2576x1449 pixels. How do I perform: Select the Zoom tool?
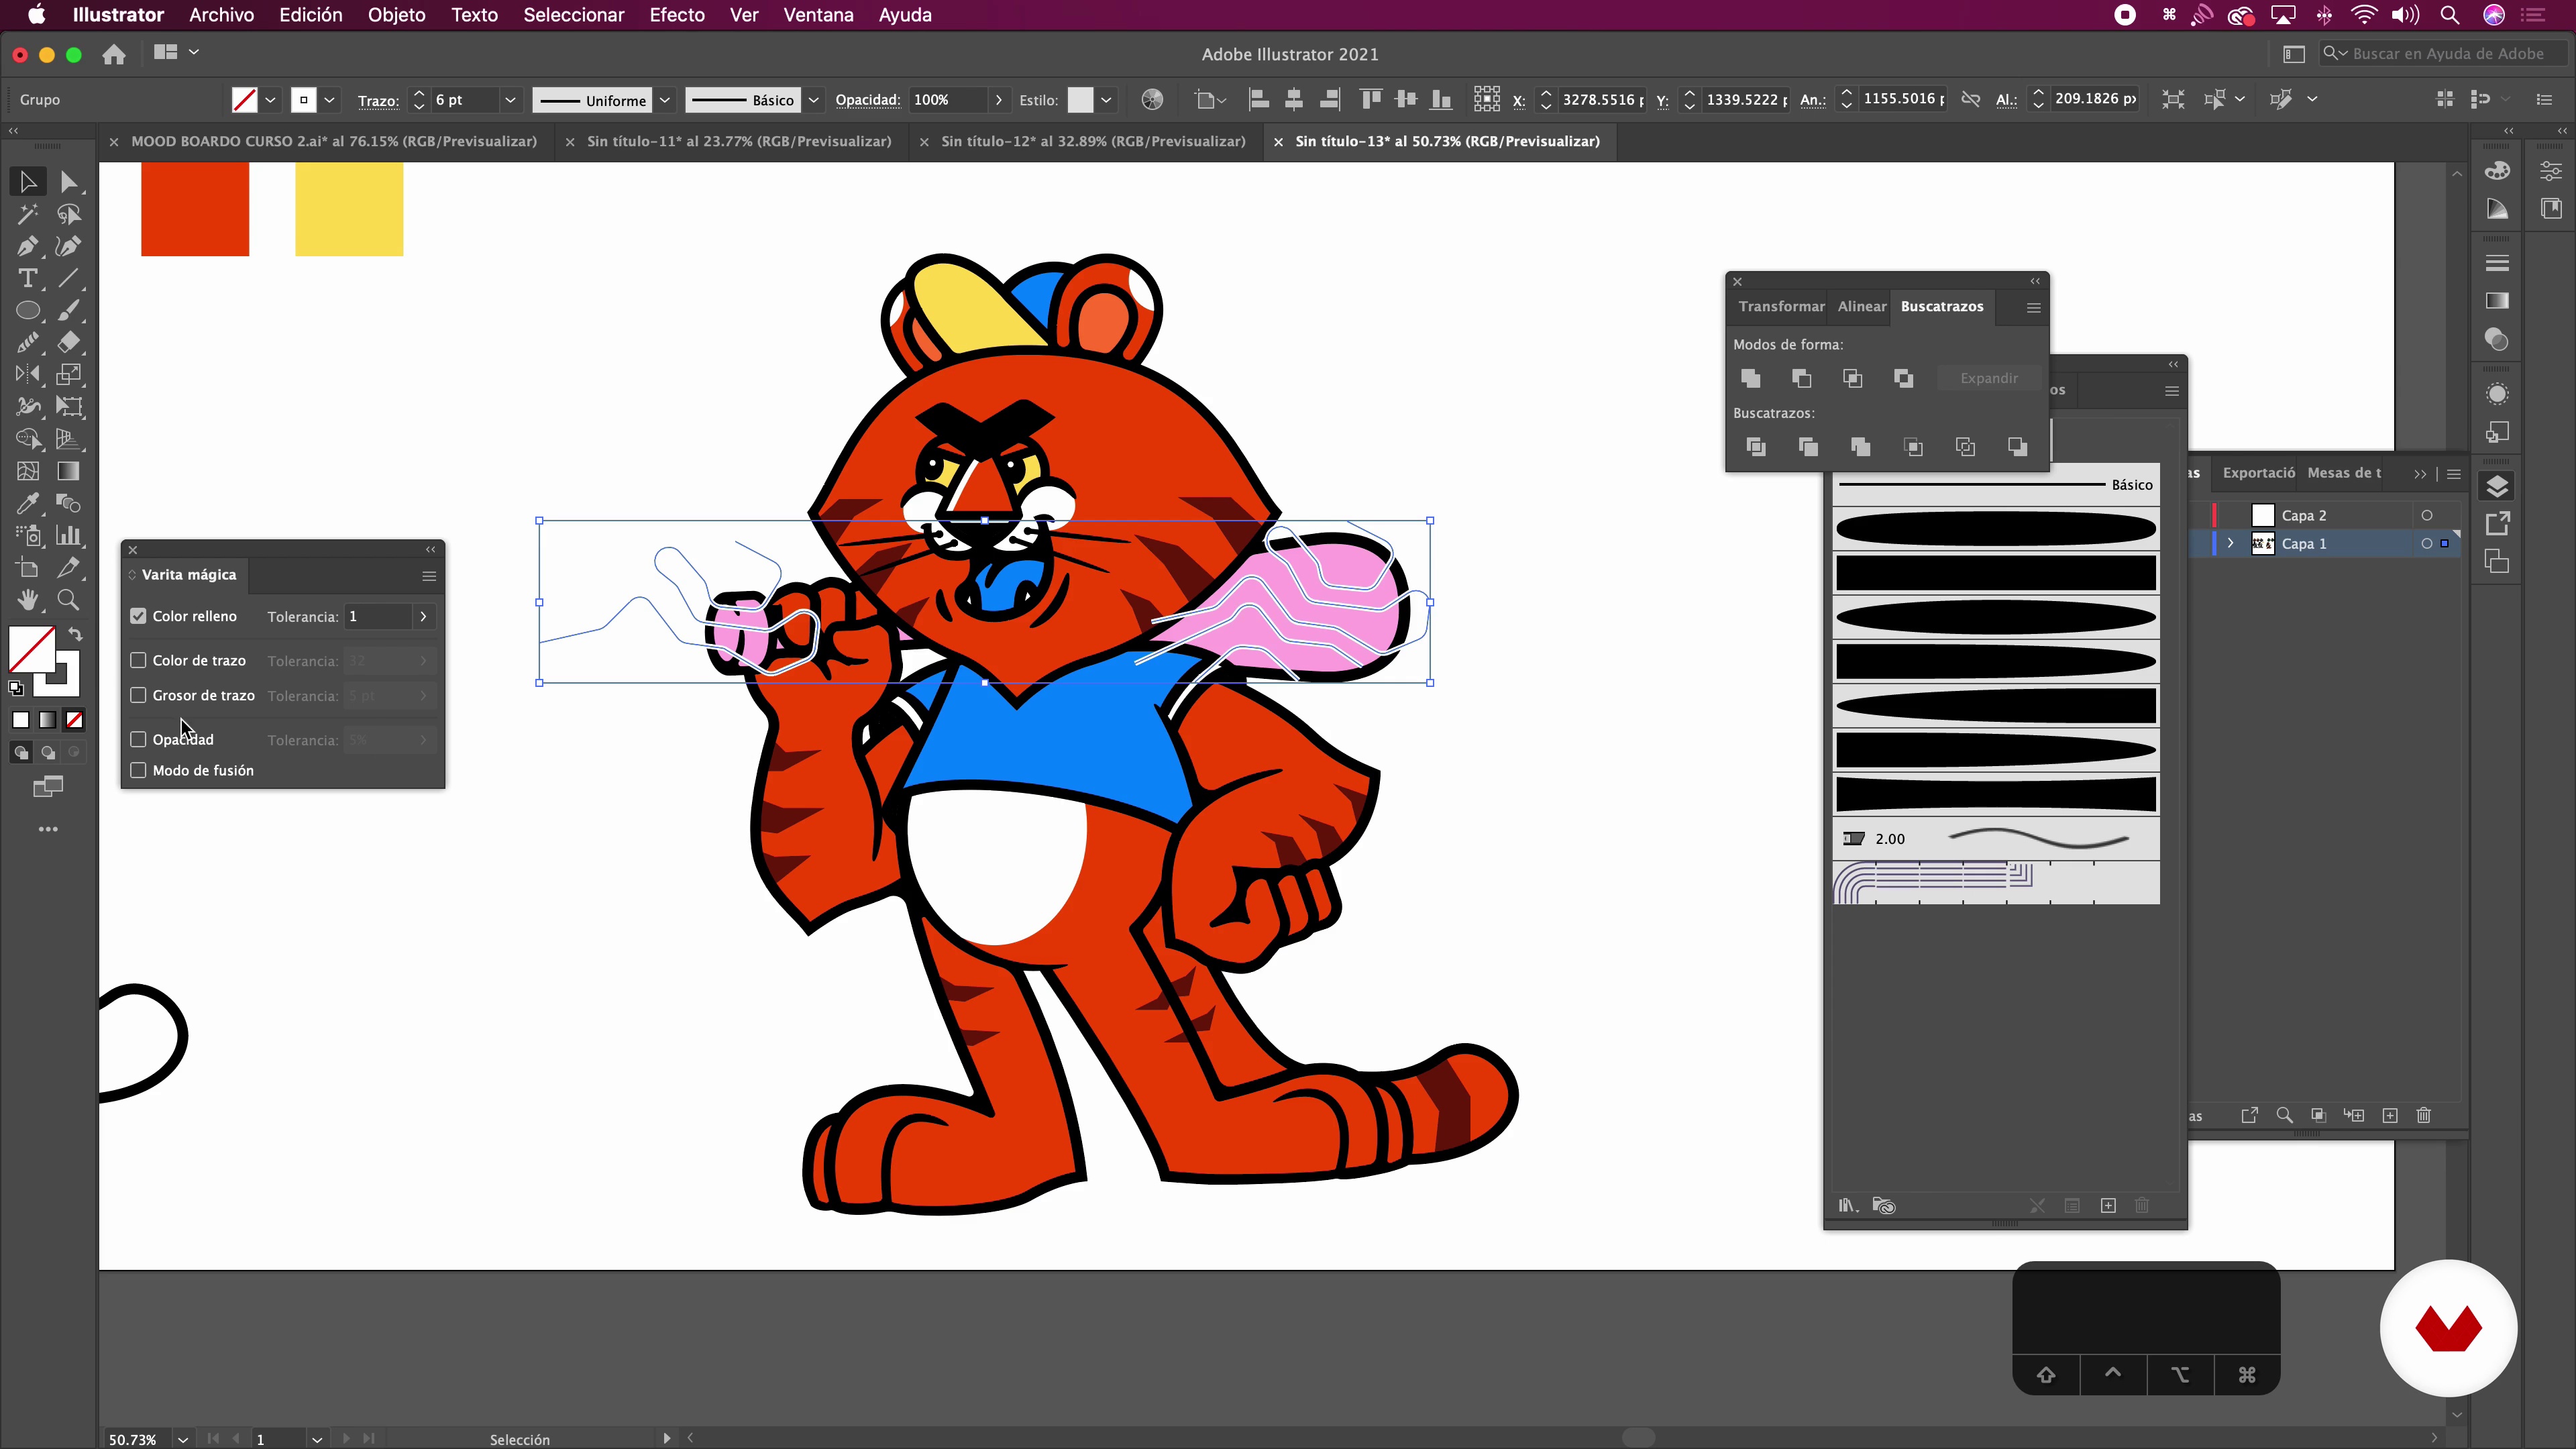(x=69, y=600)
